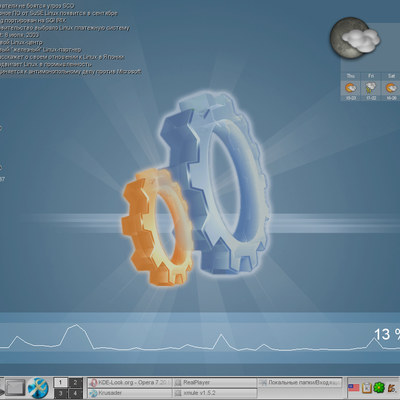Launch the KDE control center tools icon
400x400 pixels.
pos(38,388)
